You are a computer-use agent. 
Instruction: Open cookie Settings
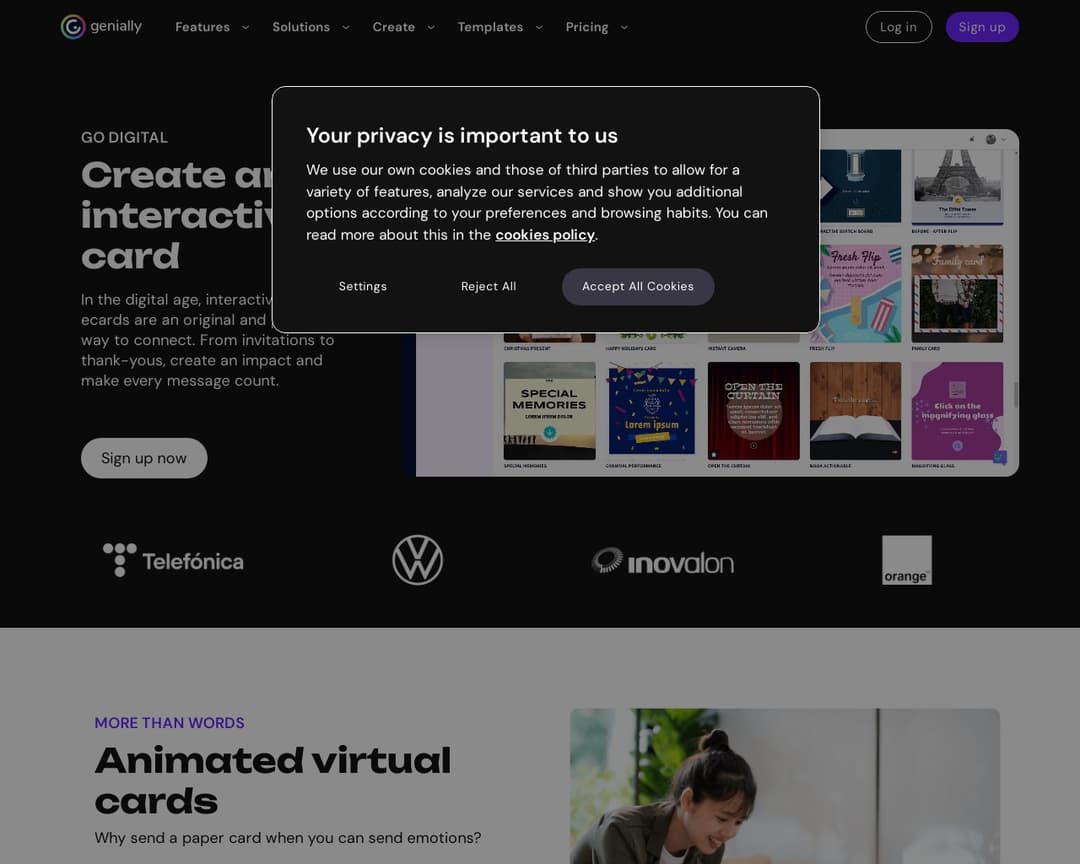click(x=362, y=286)
